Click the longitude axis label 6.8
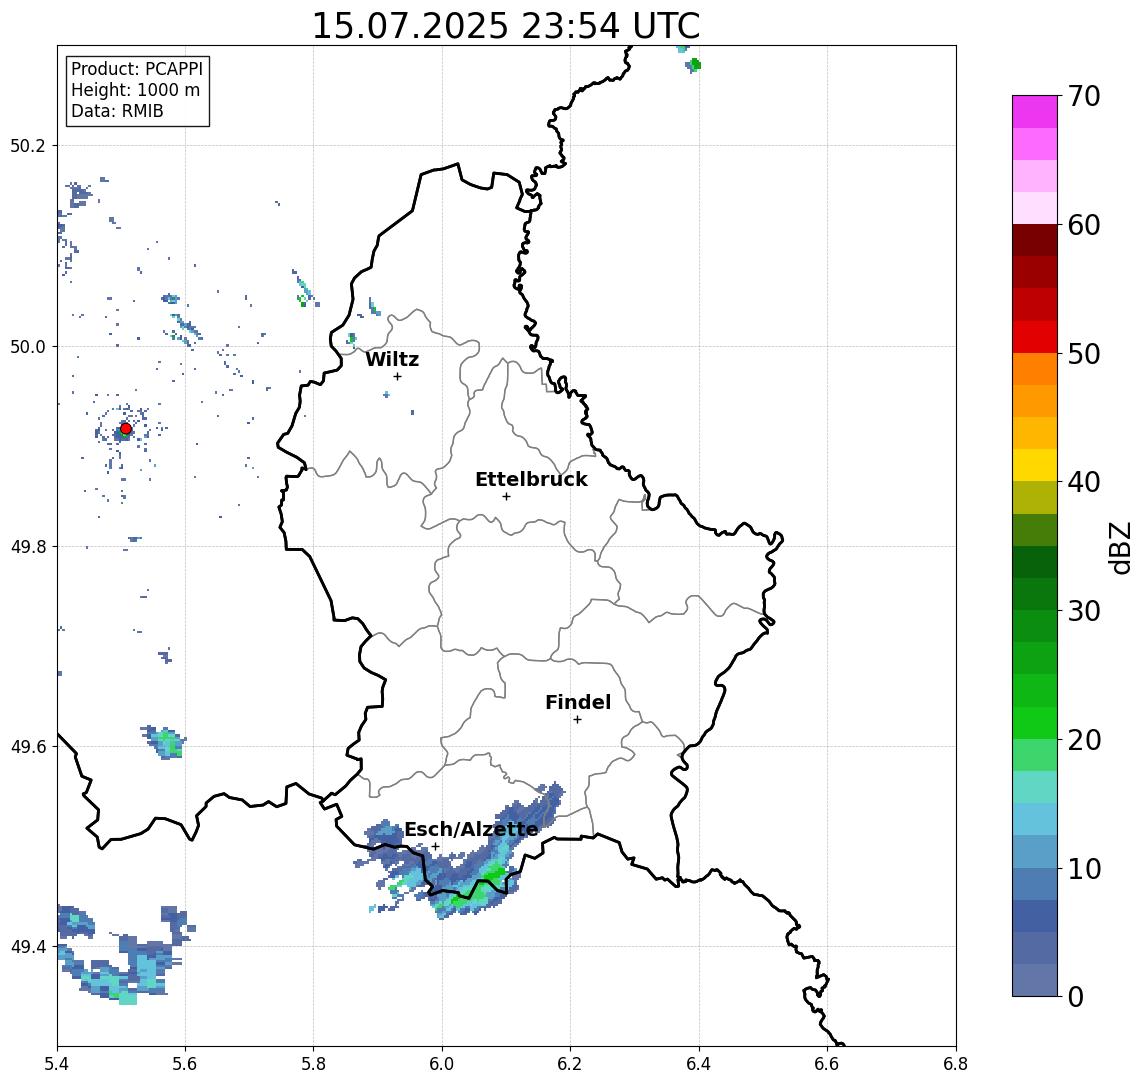This screenshot has height=1084, width=1145. pos(955,1064)
